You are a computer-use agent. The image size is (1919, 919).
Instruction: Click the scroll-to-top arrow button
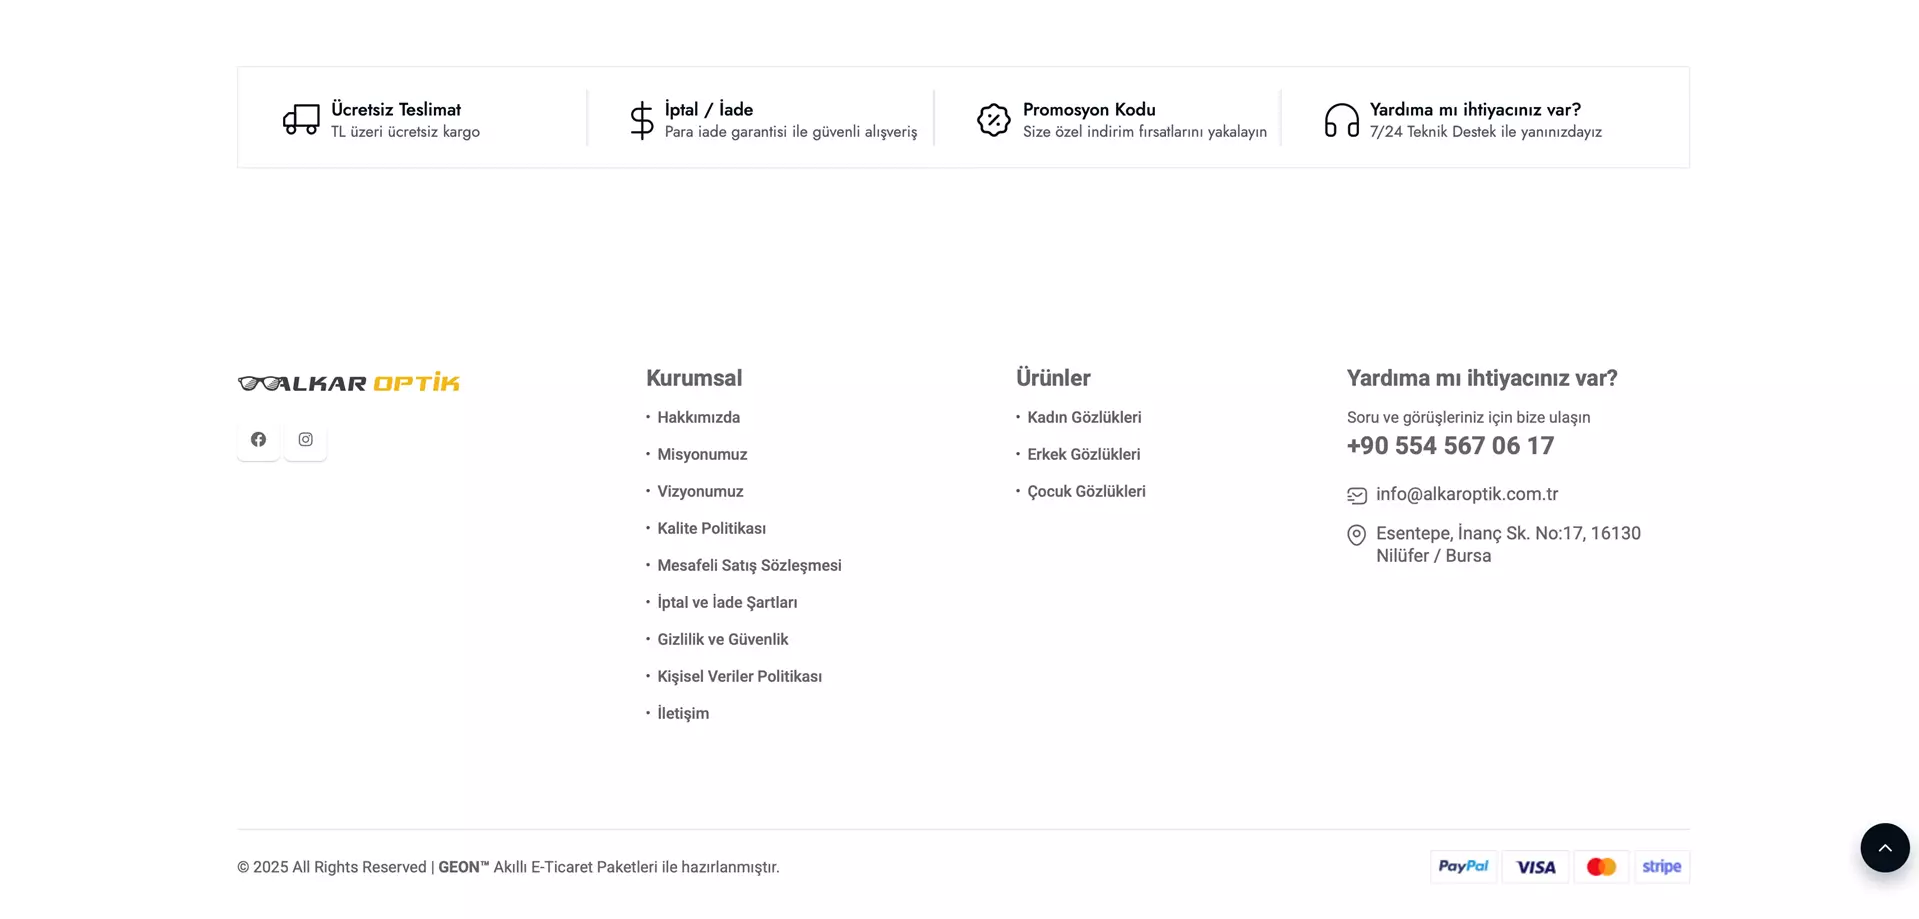1884,848
